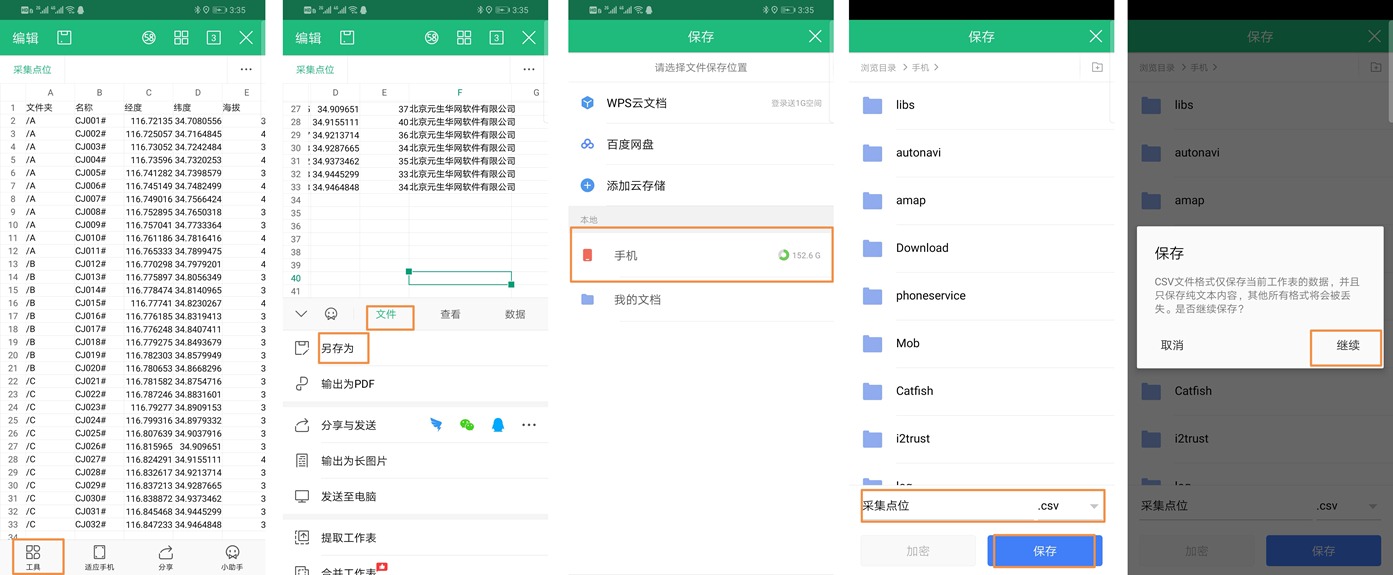Share via the green WeChat icon
This screenshot has width=1393, height=575.
pyautogui.click(x=467, y=425)
